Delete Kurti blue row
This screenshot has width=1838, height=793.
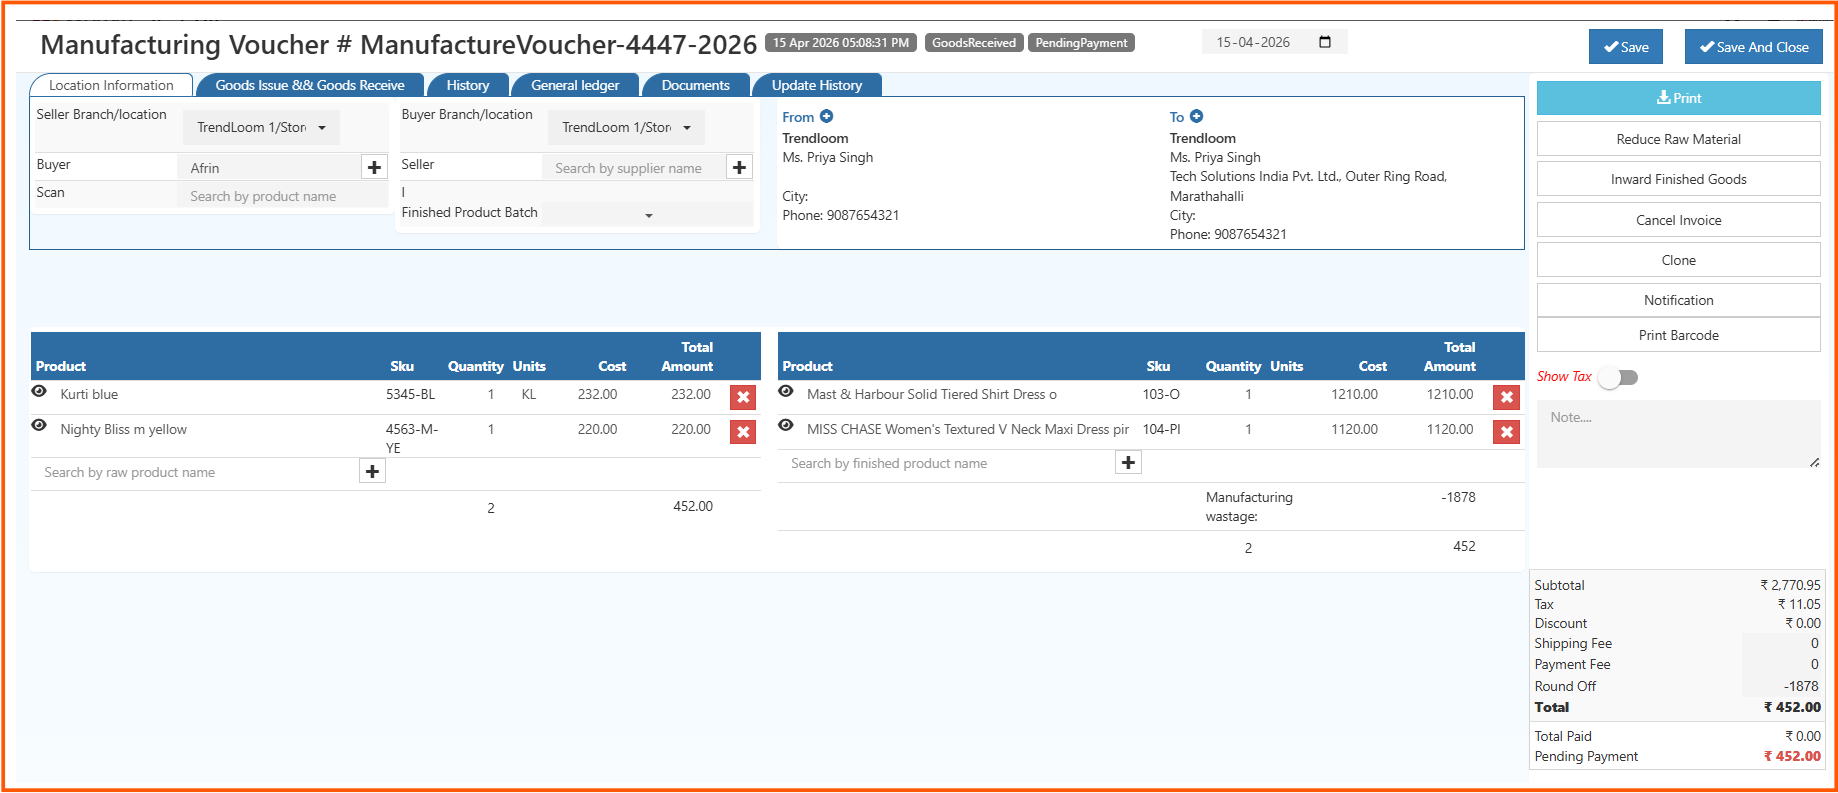(x=743, y=397)
